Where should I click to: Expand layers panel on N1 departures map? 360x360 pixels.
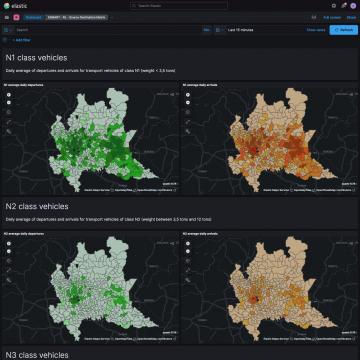(x=173, y=95)
